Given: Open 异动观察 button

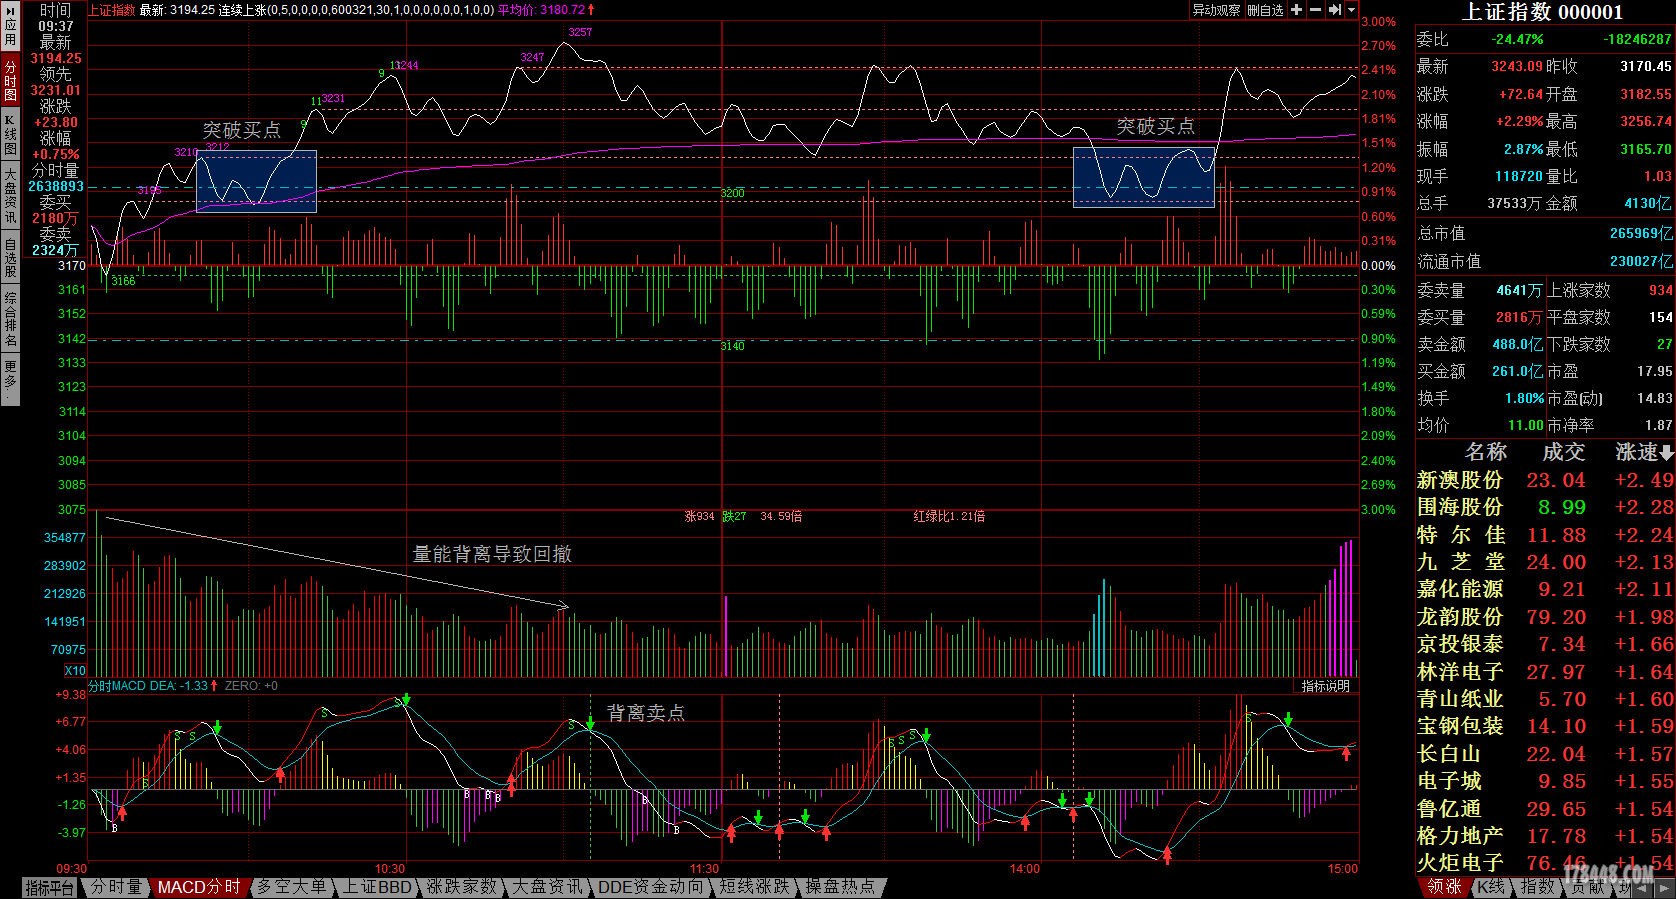Looking at the screenshot, I should (1217, 10).
